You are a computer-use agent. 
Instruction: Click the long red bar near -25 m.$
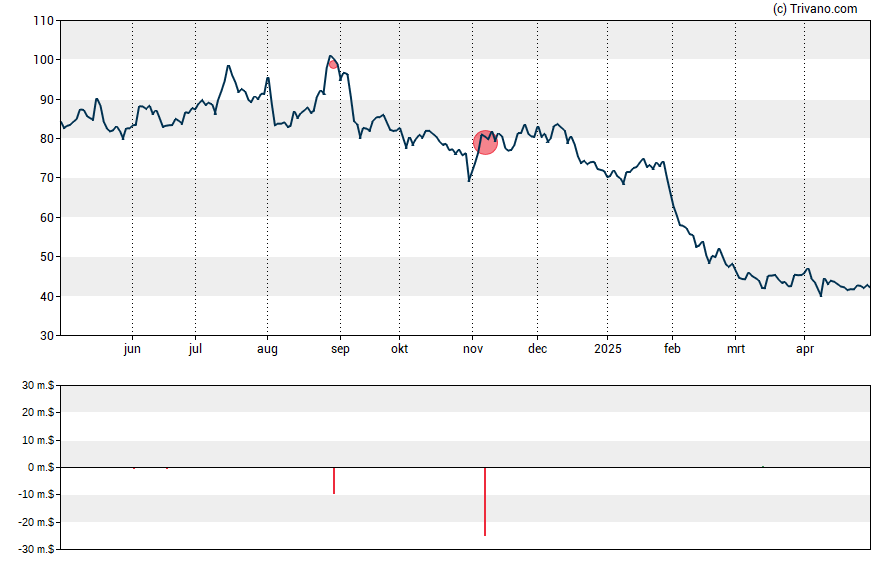[x=485, y=501]
